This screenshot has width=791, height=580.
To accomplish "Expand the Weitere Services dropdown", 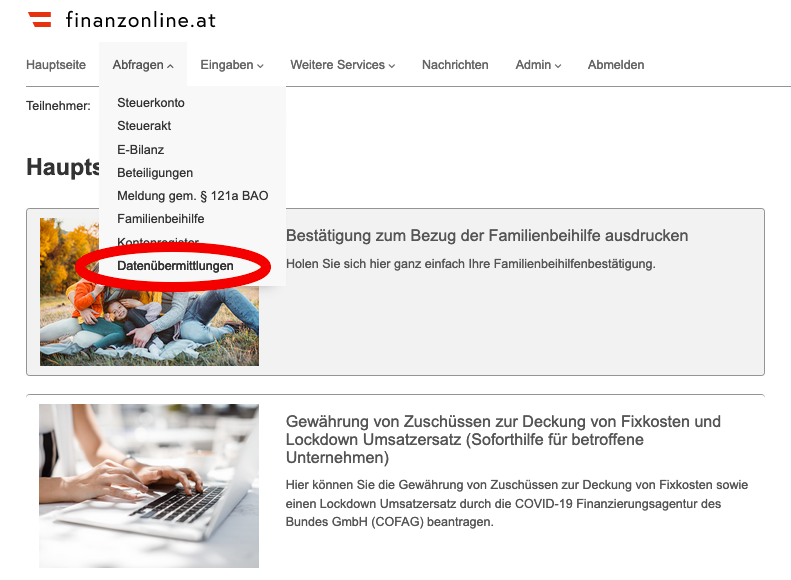I will point(343,65).
